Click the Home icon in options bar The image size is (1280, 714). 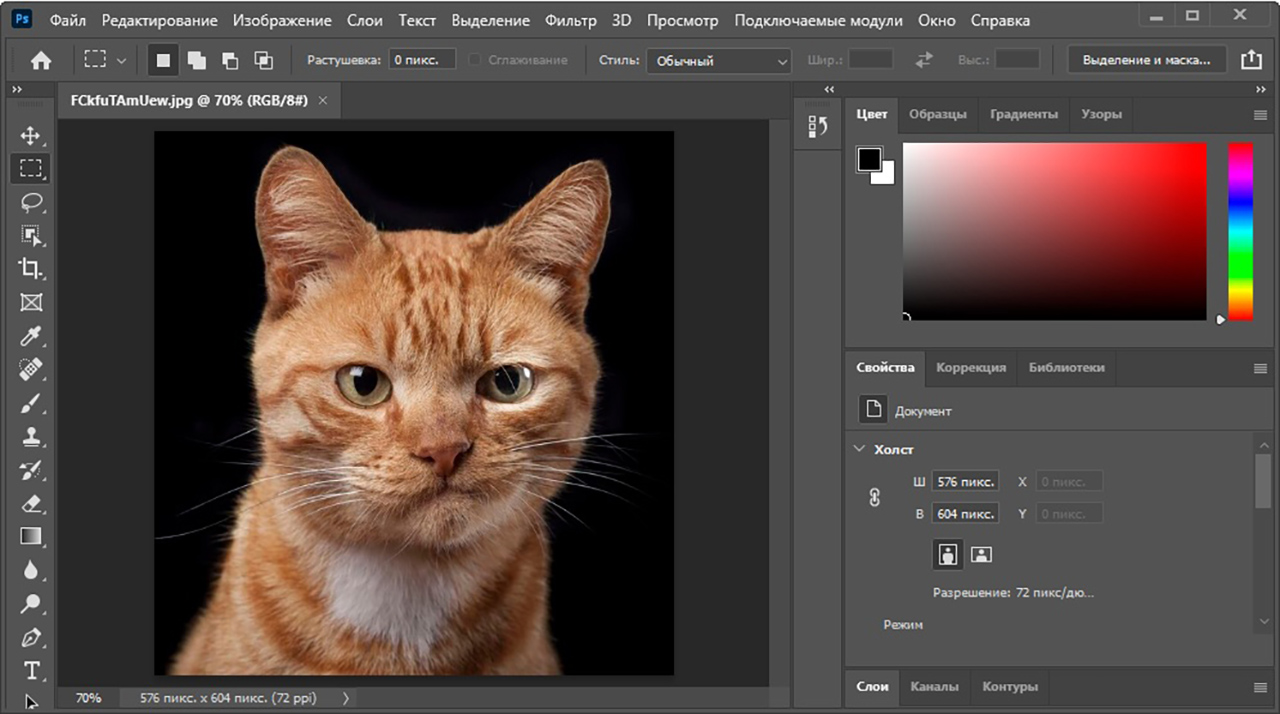41,60
